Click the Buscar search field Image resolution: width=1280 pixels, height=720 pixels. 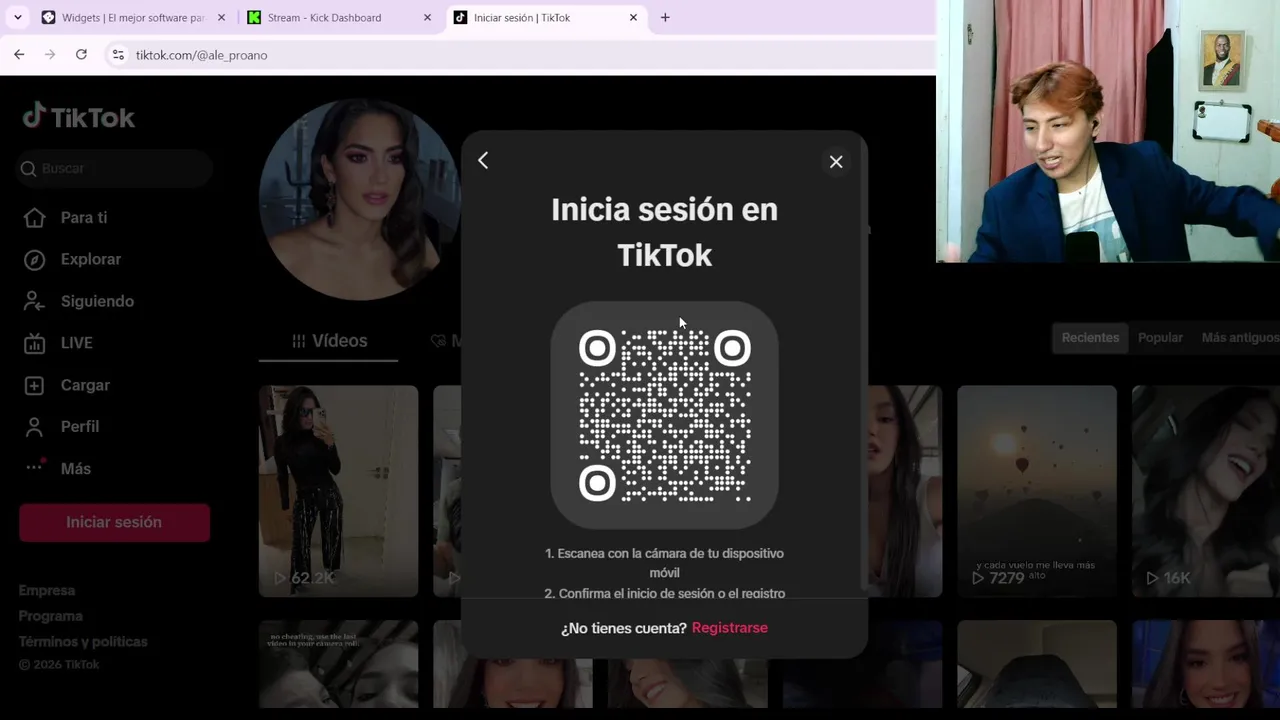pyautogui.click(x=115, y=168)
